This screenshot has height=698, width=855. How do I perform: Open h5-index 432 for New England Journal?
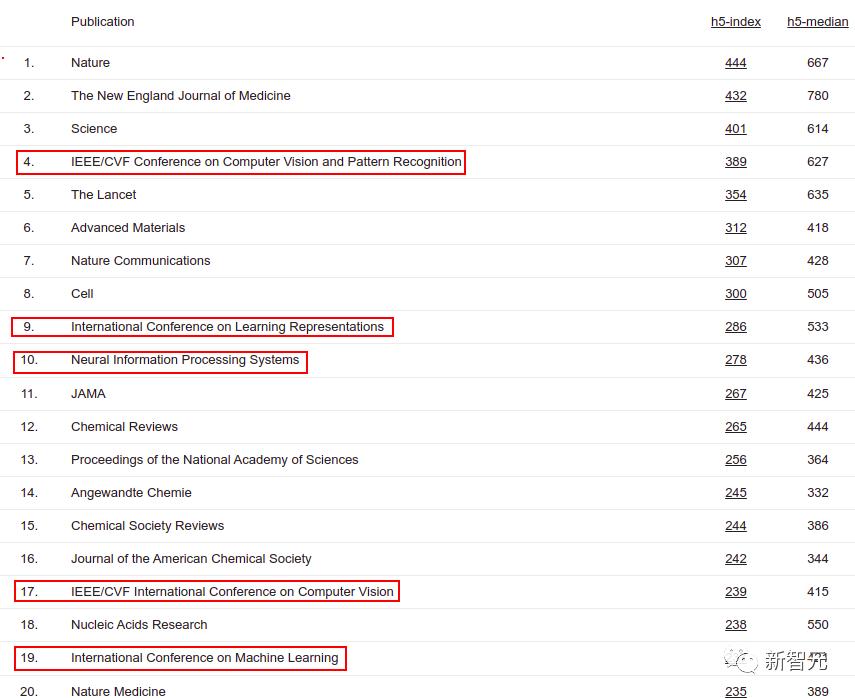coord(735,96)
